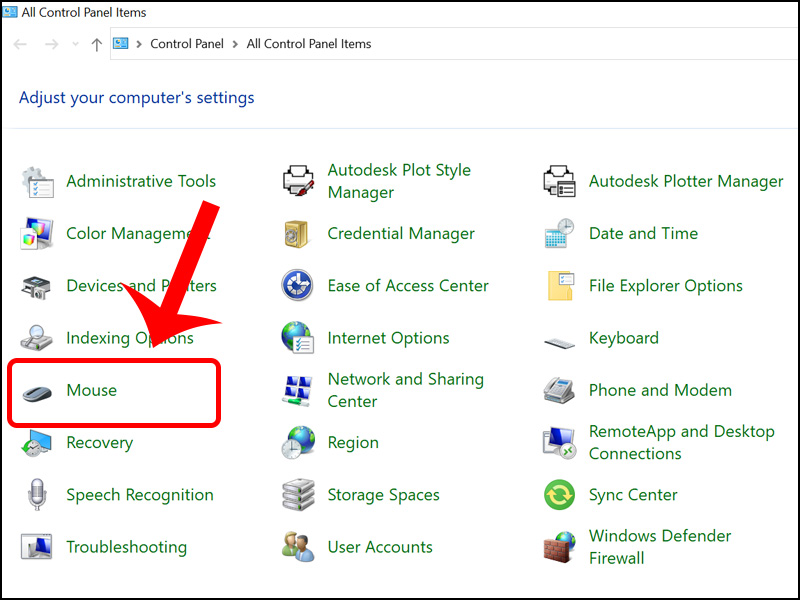Open Ease of Access Center icon
Viewport: 800px width, 600px height.
click(298, 286)
